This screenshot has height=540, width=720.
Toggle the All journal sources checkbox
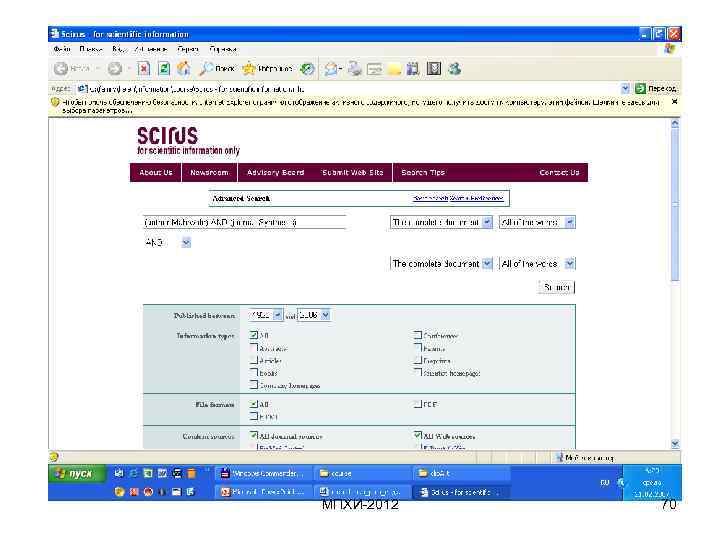pos(254,435)
